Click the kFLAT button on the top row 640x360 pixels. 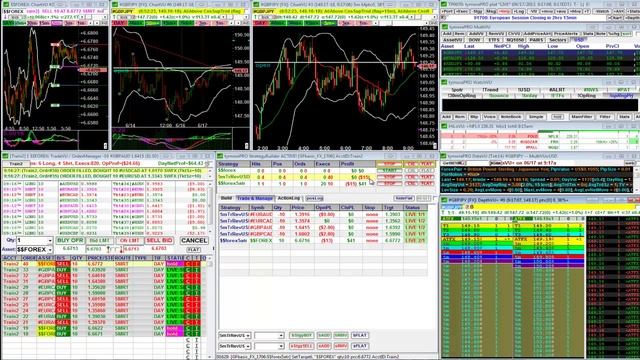tap(360, 336)
